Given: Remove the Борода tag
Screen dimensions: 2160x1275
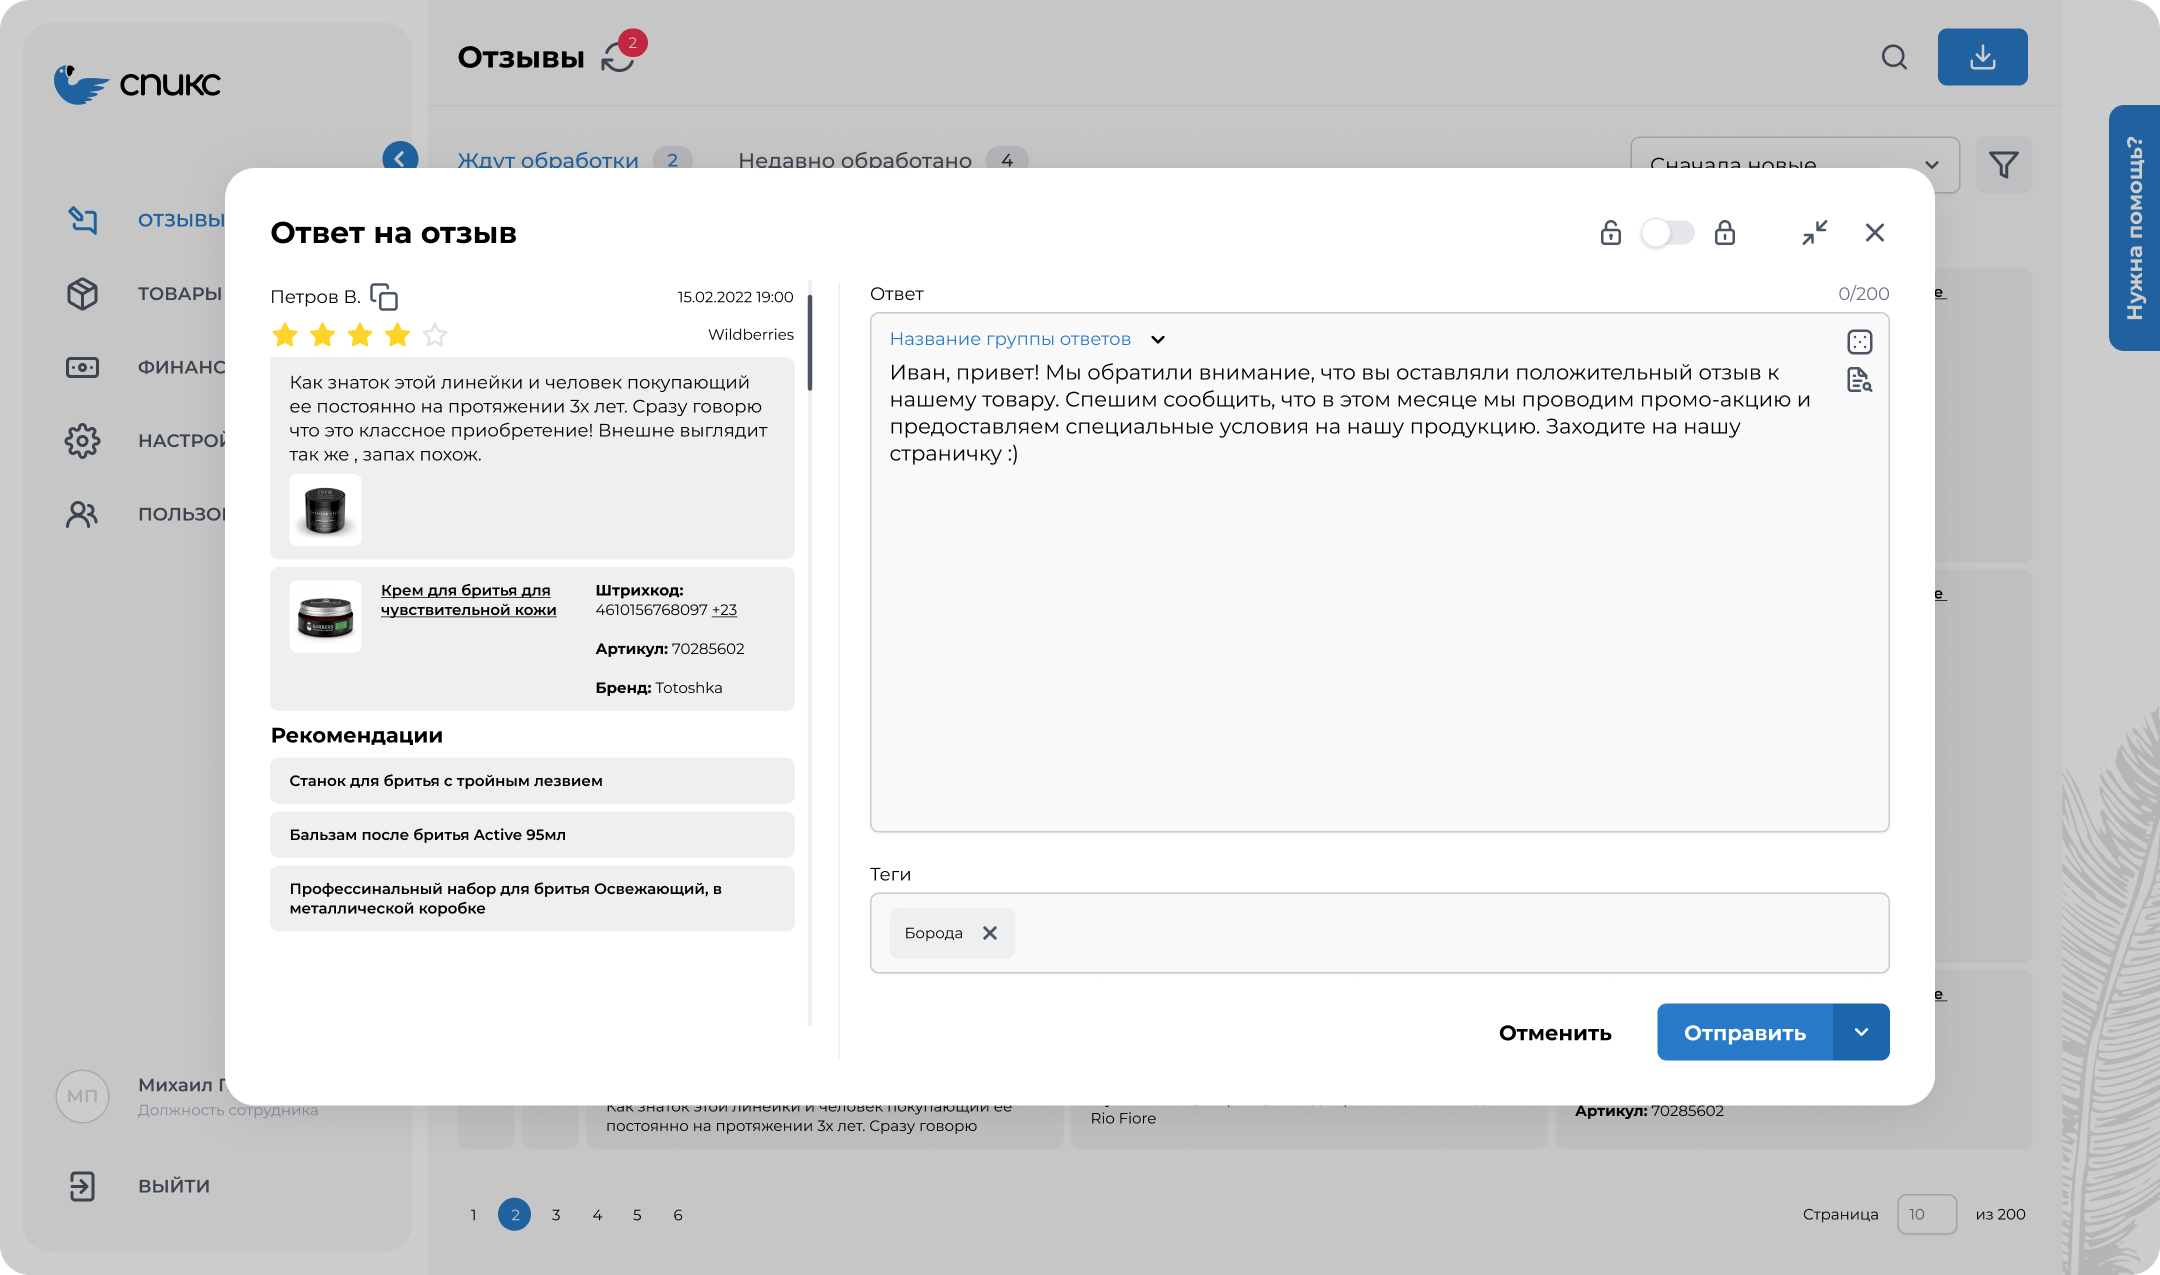Looking at the screenshot, I should coord(990,933).
